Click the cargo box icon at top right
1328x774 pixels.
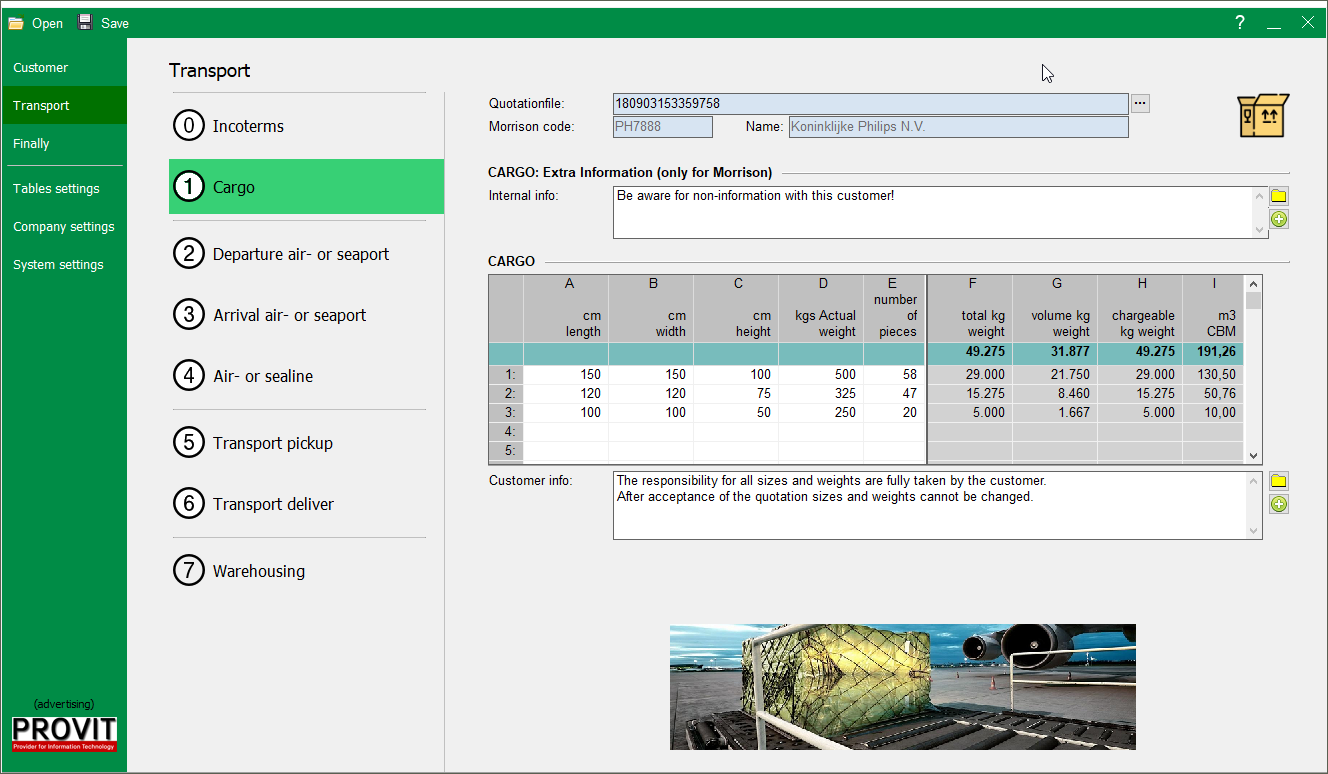[x=1263, y=116]
